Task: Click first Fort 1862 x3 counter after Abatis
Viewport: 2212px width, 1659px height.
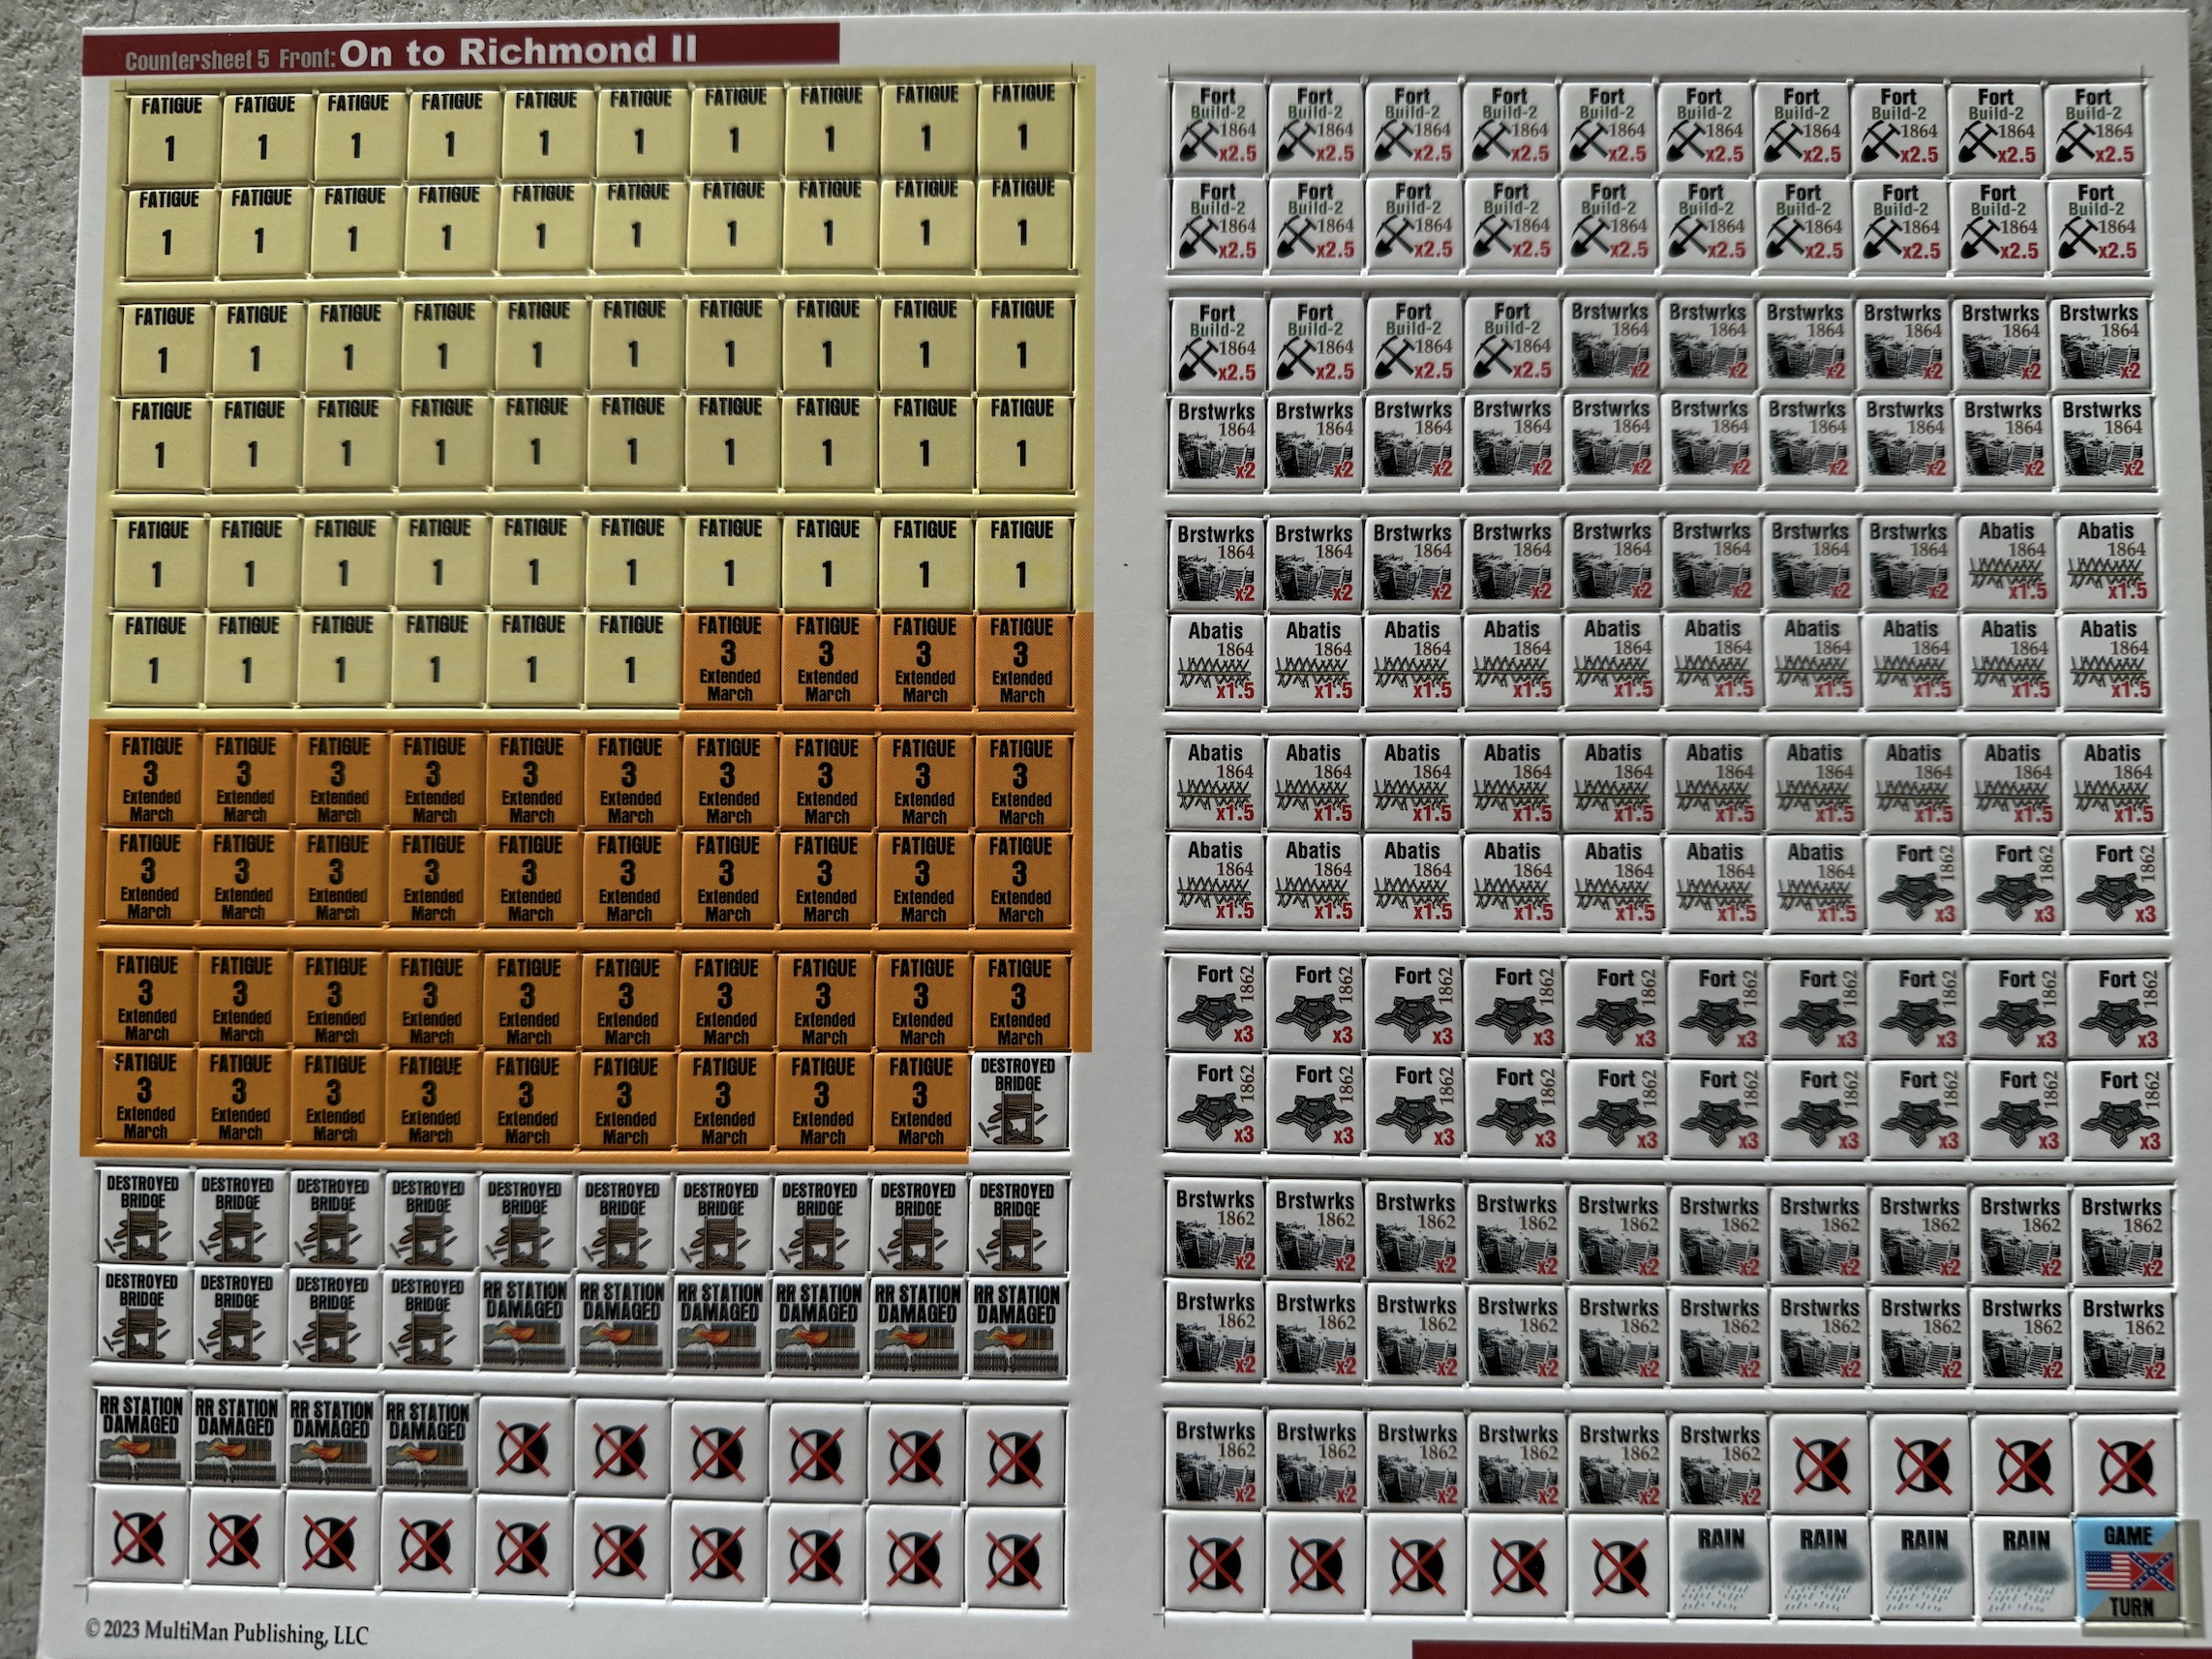Action: point(1915,883)
